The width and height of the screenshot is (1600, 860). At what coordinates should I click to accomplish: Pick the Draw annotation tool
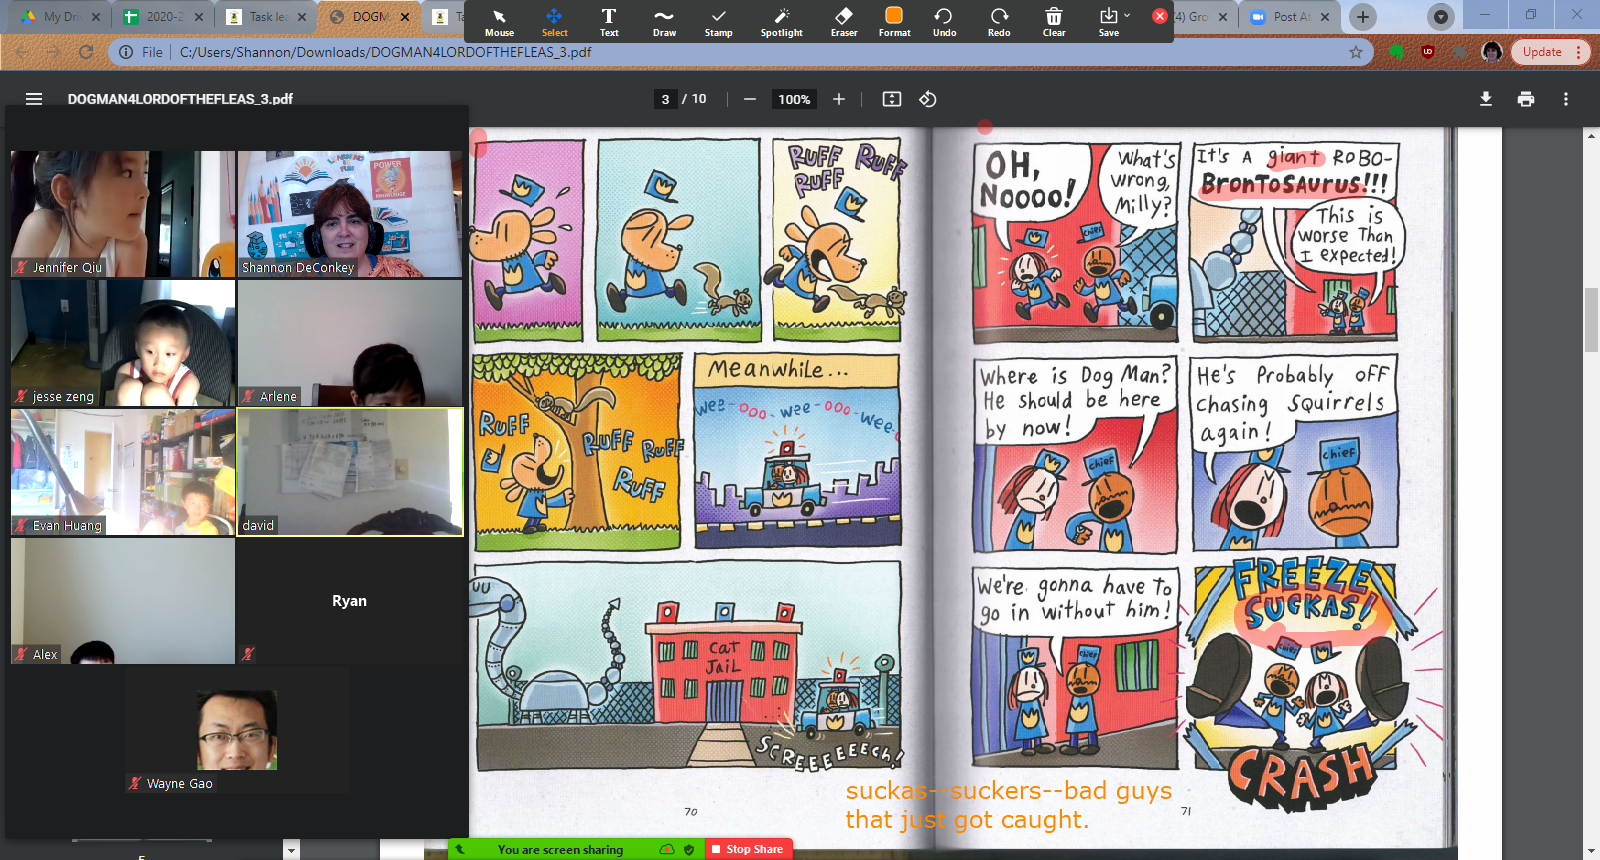(x=664, y=22)
